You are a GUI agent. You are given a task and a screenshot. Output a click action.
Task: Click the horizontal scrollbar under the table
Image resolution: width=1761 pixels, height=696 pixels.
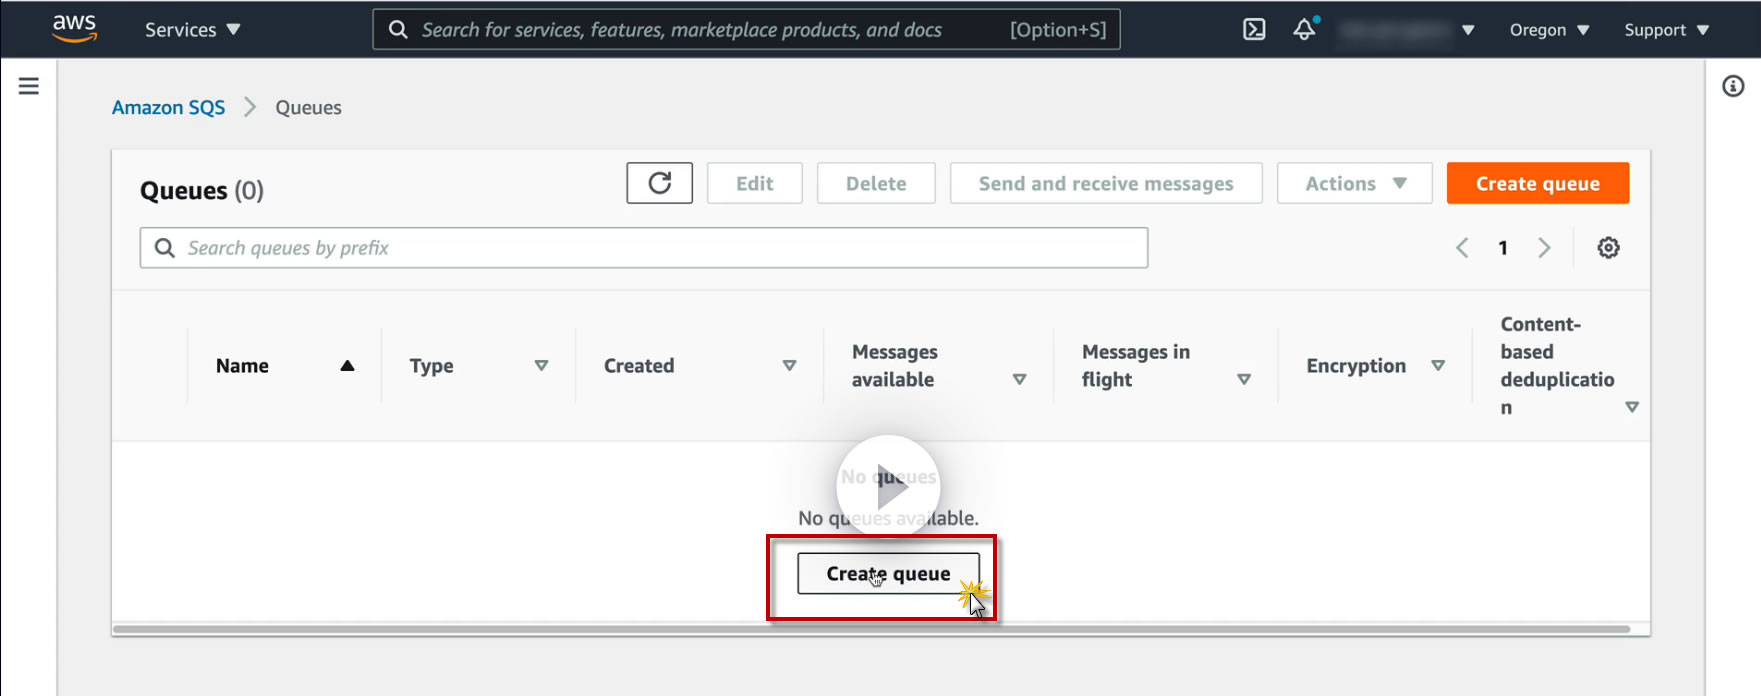coord(872,629)
